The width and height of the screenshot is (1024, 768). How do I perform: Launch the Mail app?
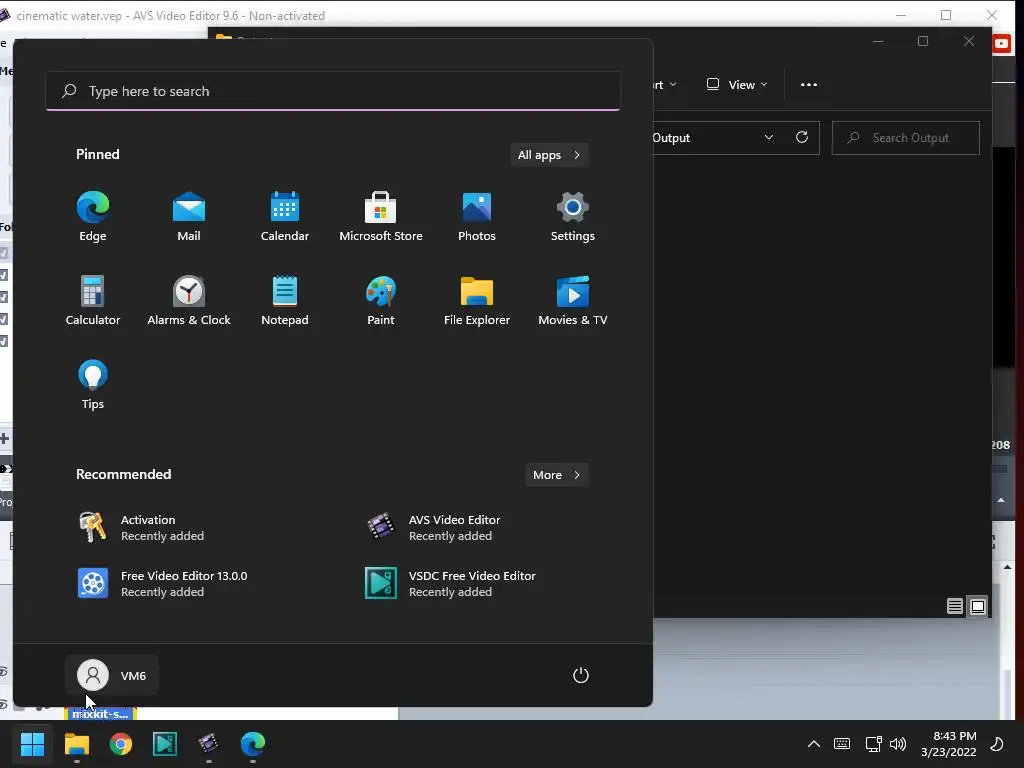tap(189, 217)
